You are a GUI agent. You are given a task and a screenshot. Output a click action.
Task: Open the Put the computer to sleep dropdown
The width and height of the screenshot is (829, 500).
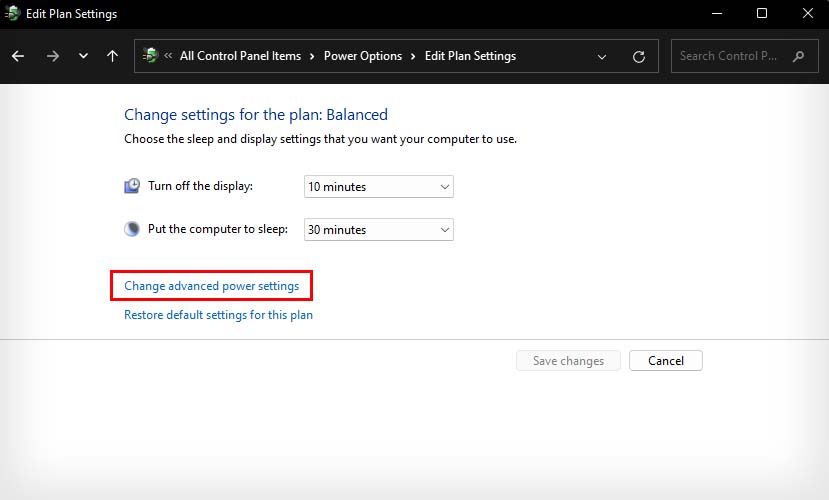click(x=379, y=229)
